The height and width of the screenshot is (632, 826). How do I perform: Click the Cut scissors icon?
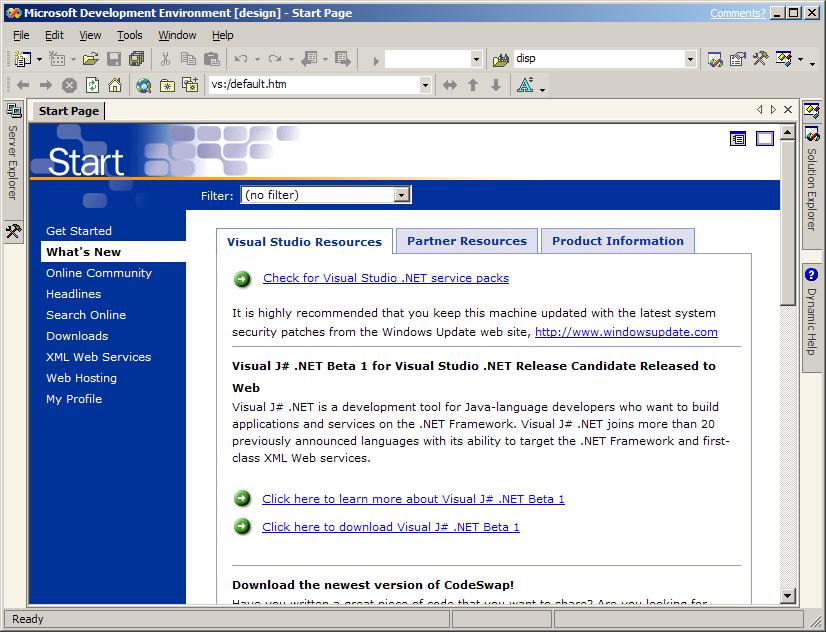pyautogui.click(x=165, y=59)
